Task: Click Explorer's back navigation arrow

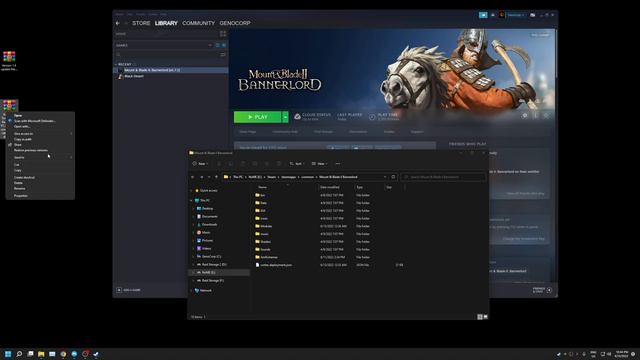Action: tap(193, 177)
